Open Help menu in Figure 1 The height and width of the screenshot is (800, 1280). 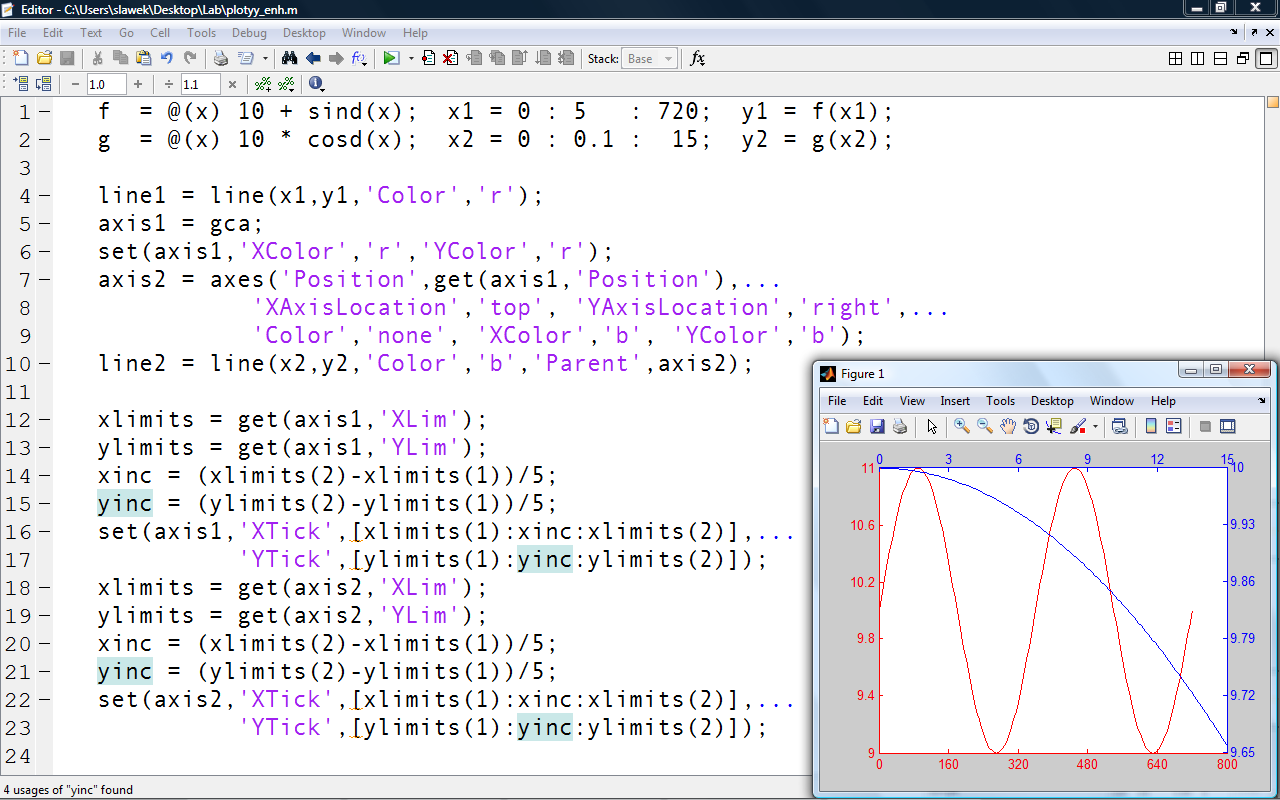point(1163,401)
